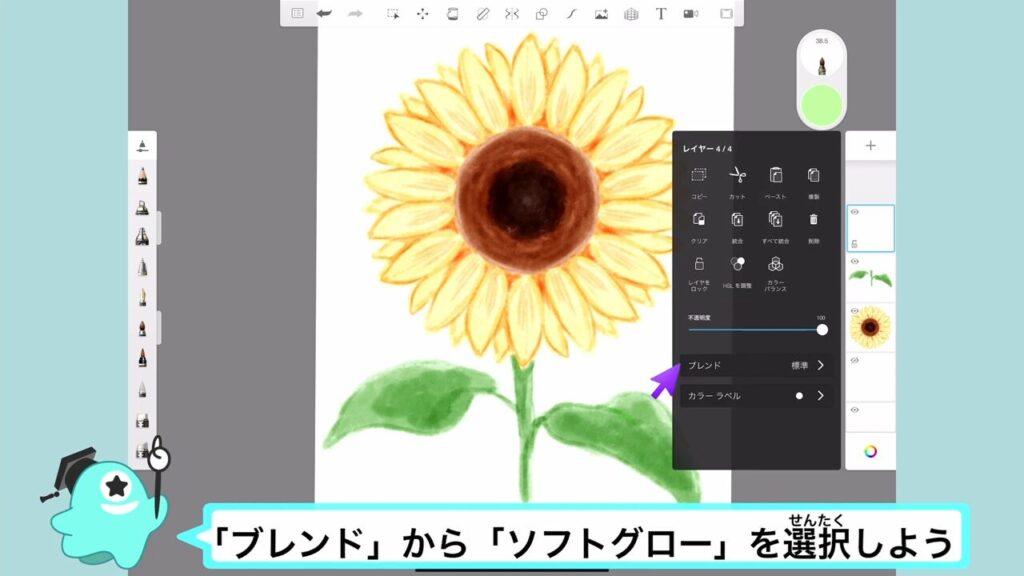Viewport: 1024px width, 576px height.
Task: Open Color Balance (カラーバランス) adjustment
Action: 775,266
